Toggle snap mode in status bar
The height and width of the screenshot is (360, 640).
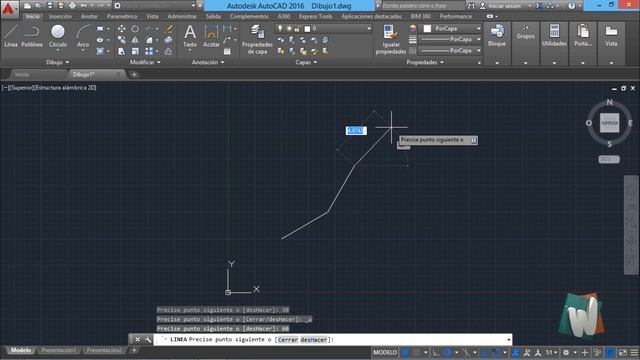tap(416, 352)
